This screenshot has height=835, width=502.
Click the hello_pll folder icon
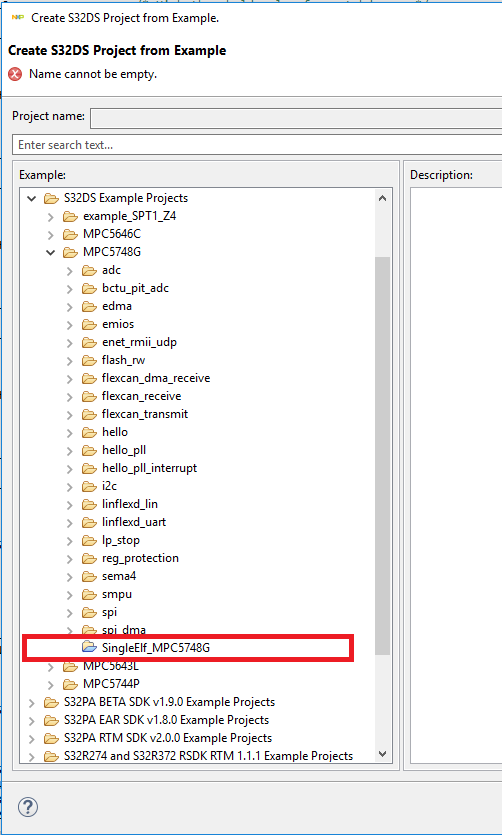(89, 451)
